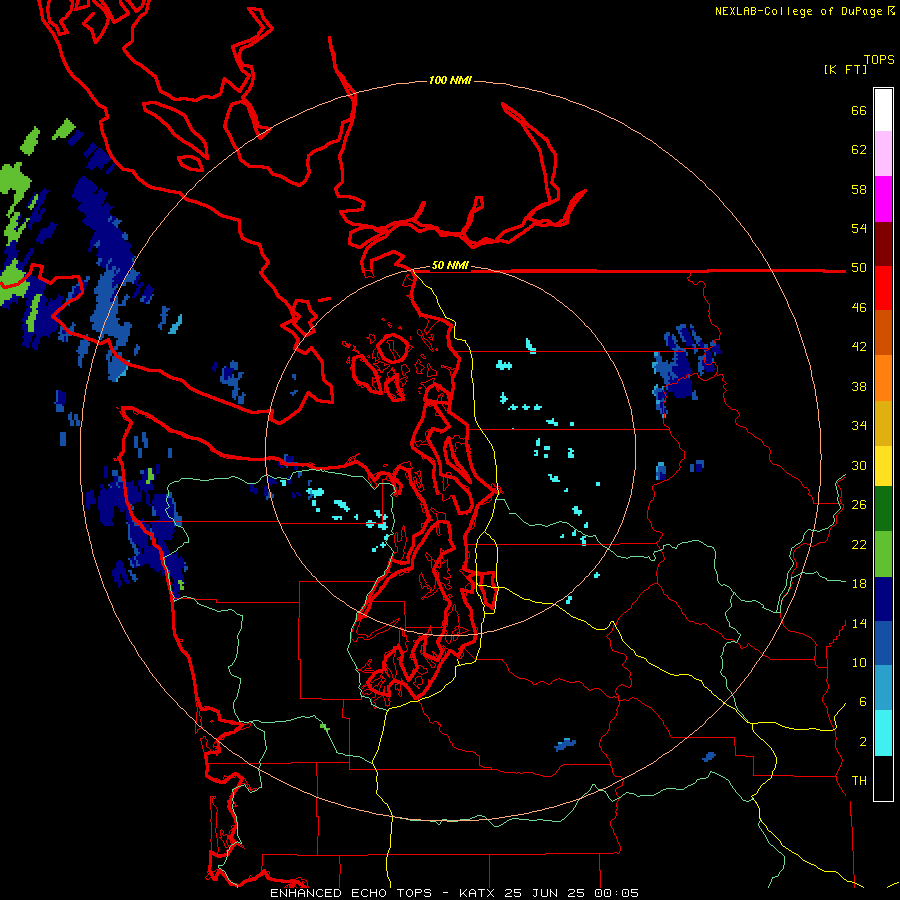Click the "25 JUN 25 00:05" timestamp
This screenshot has height=900, width=900.
(x=571, y=893)
